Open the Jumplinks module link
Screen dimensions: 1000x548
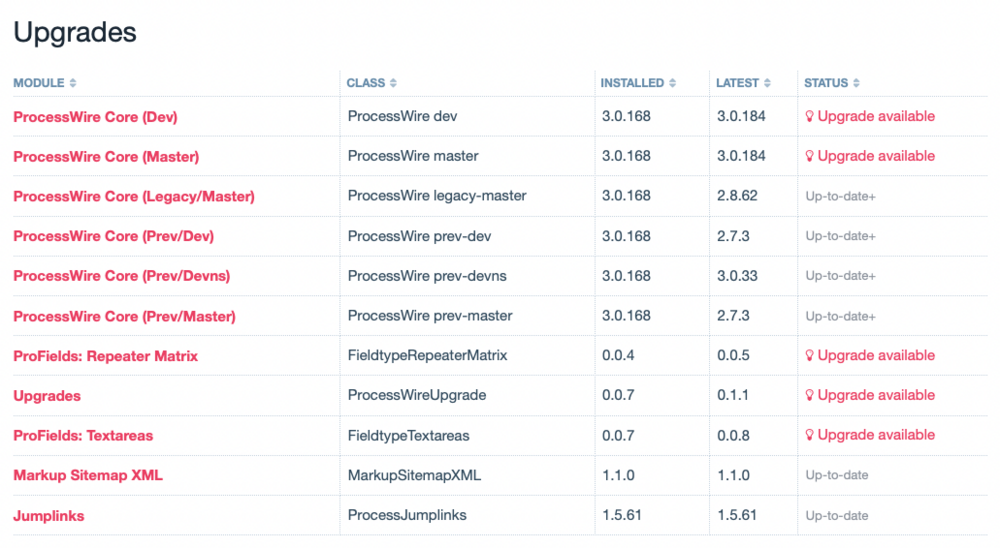click(x=48, y=515)
